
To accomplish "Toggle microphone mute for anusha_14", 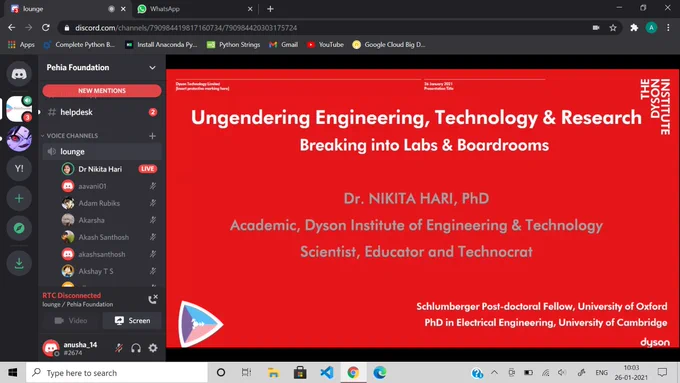I will pos(119,348).
